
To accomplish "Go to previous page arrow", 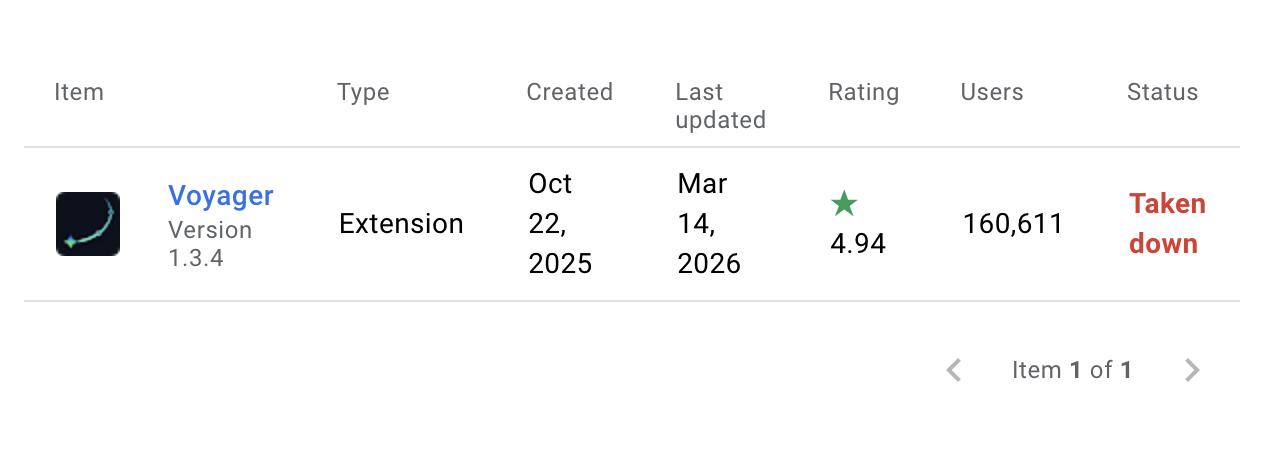I will pyautogui.click(x=954, y=370).
